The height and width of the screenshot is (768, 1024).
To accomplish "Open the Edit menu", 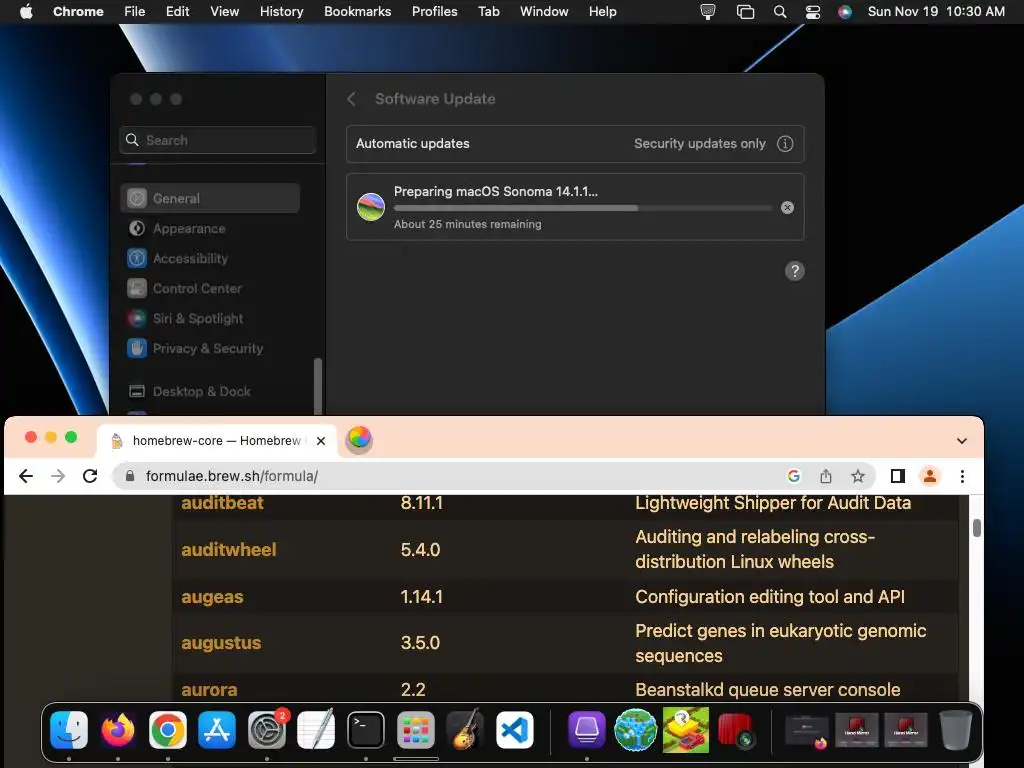I will tap(177, 12).
